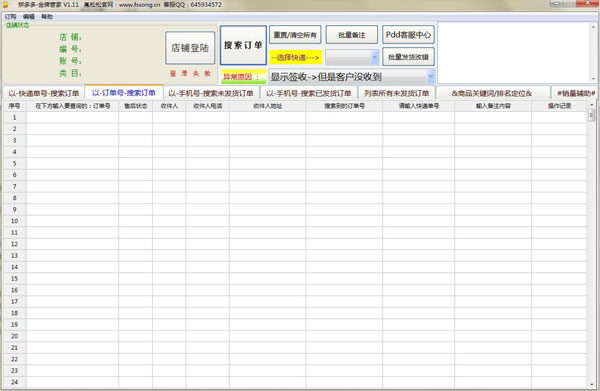Open the 订购 menu
This screenshot has width=600, height=391.
tap(10, 17)
